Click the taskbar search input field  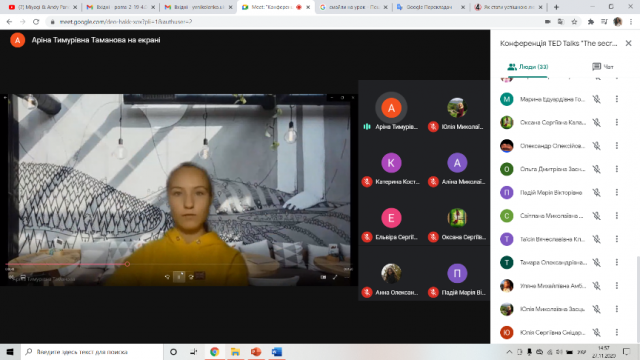92,352
